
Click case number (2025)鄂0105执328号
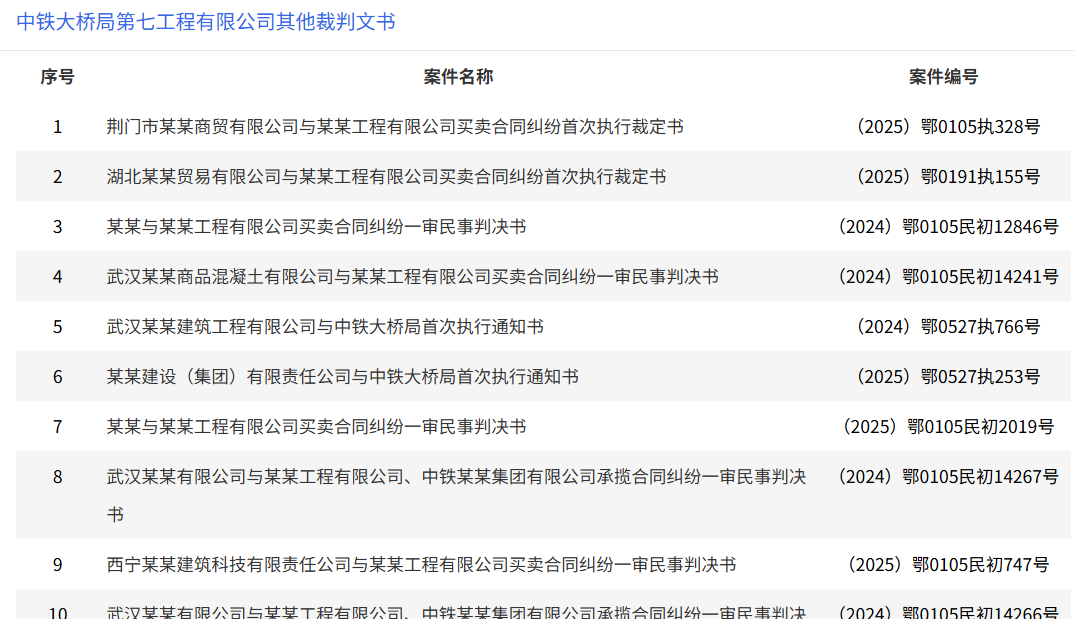click(x=944, y=127)
